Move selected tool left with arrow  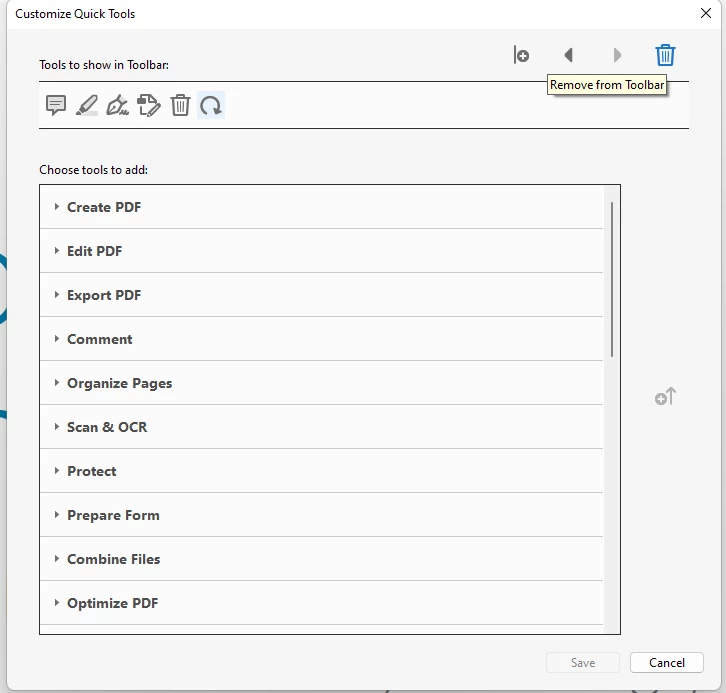pos(569,55)
